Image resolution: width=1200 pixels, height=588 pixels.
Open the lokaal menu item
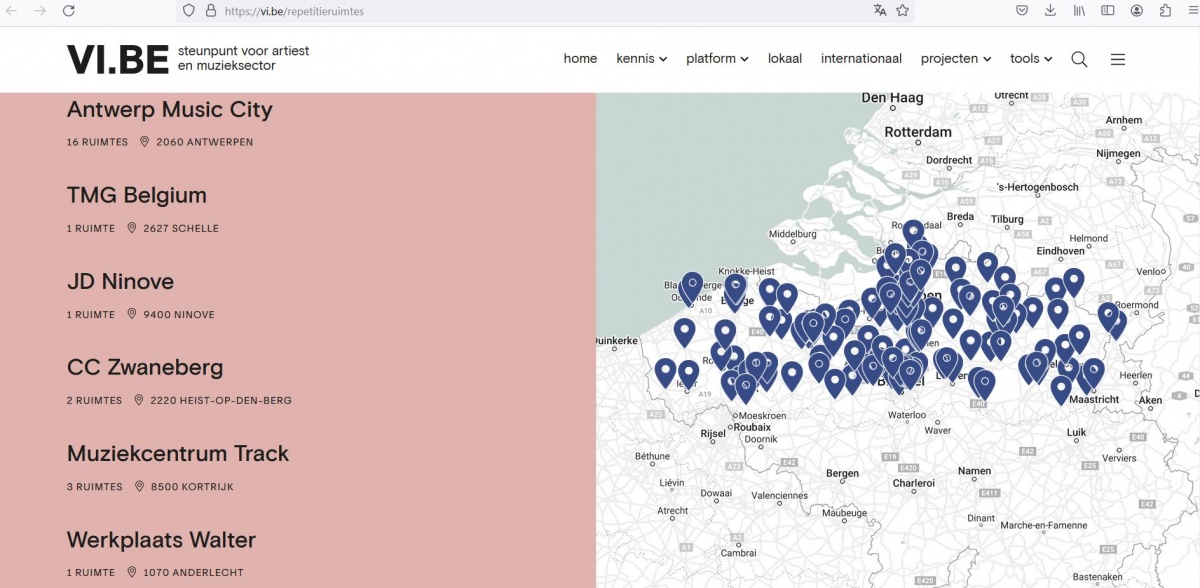(785, 59)
